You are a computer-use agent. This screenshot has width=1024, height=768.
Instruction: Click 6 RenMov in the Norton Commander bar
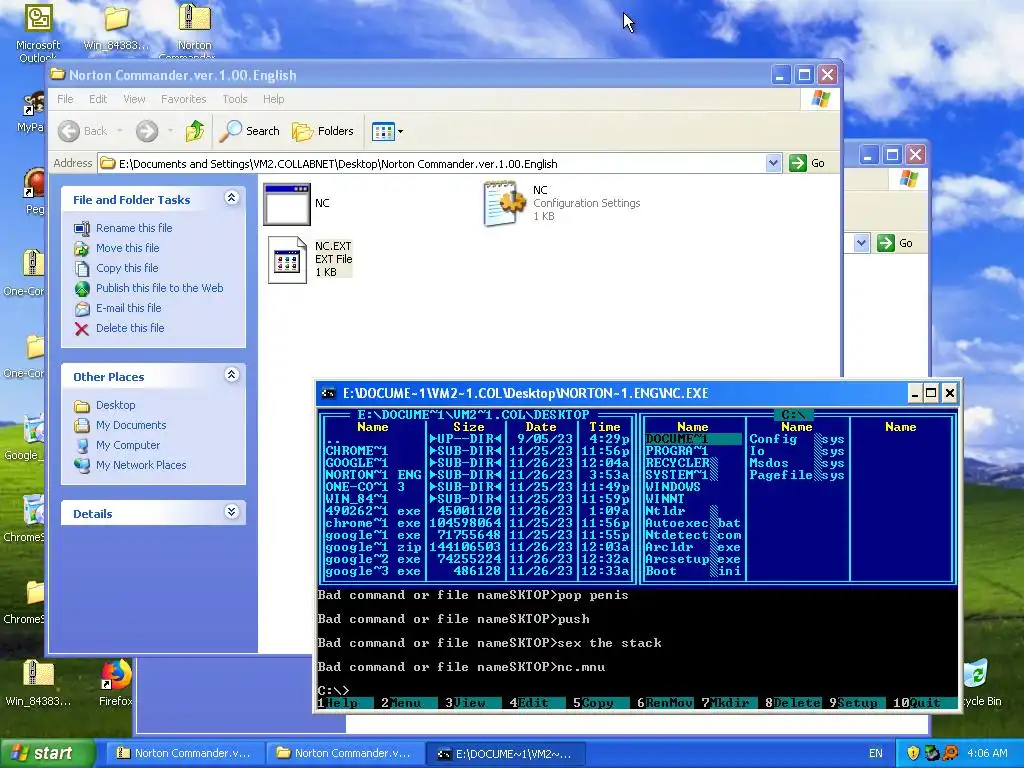click(665, 703)
